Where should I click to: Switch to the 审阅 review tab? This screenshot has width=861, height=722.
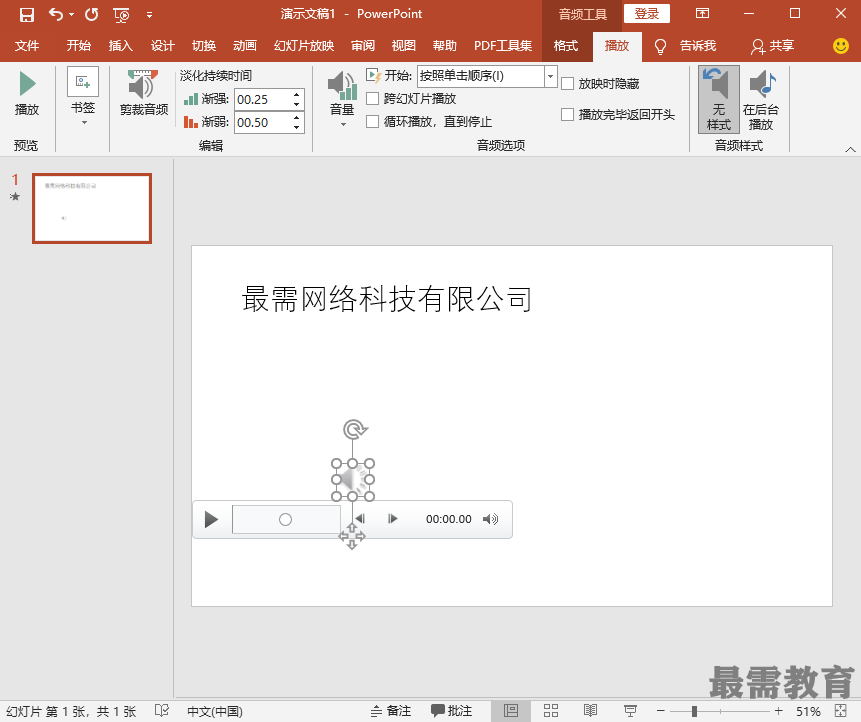pos(363,46)
